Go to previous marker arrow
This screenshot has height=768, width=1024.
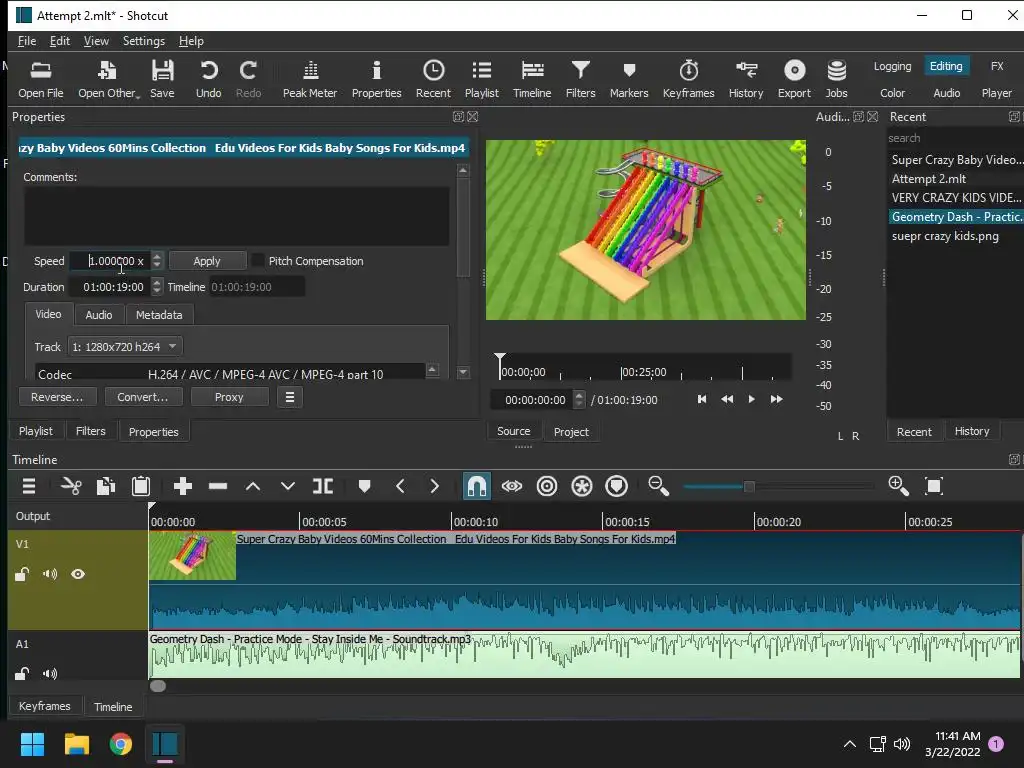[x=400, y=486]
